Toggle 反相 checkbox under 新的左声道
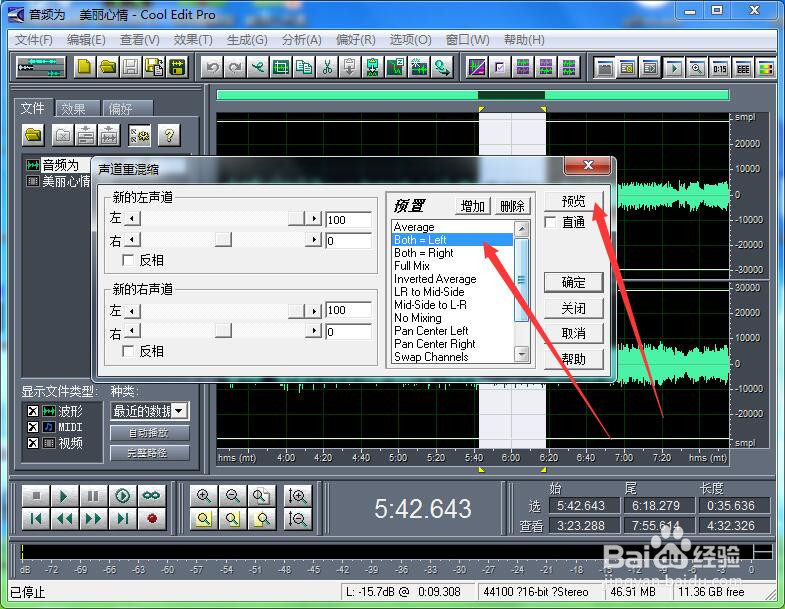785x609 pixels. pos(128,260)
